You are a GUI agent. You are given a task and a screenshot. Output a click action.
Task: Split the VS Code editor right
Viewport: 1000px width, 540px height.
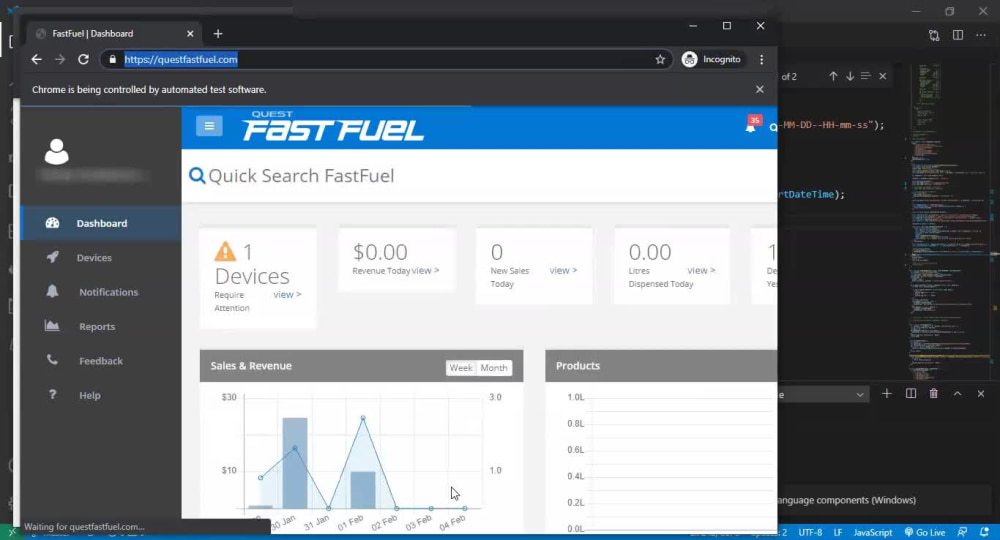point(958,35)
